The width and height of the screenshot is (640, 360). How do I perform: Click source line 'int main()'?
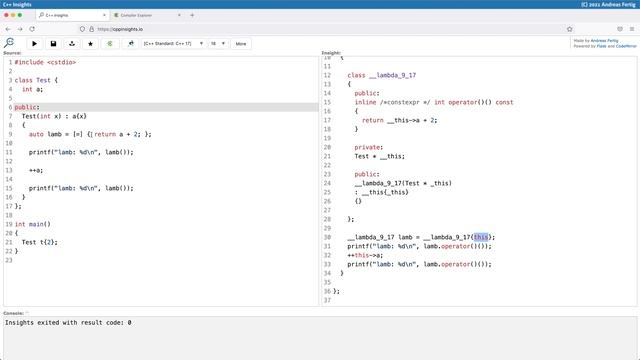[33, 224]
